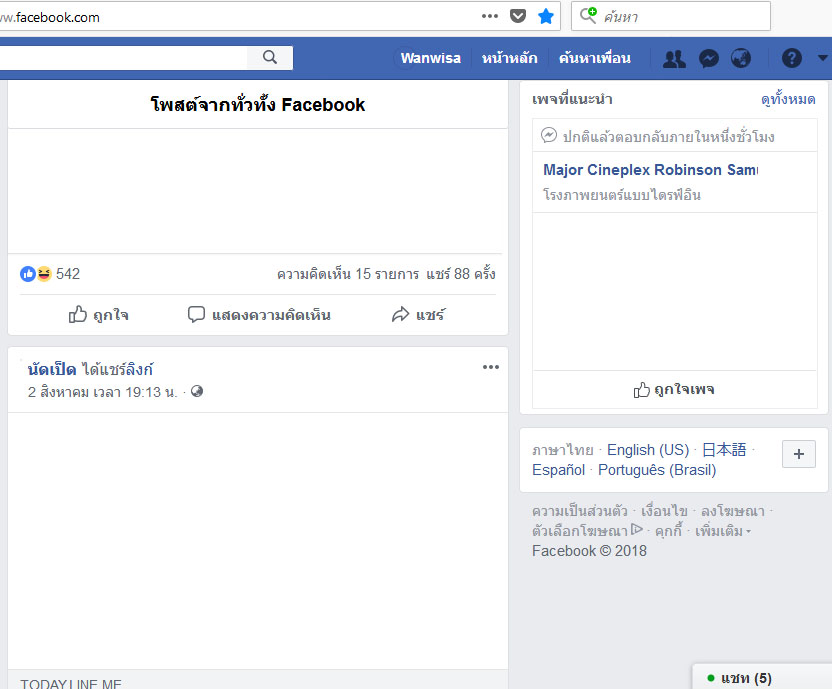Click the Facebook search input box
832x689 pixels.
click(123, 57)
